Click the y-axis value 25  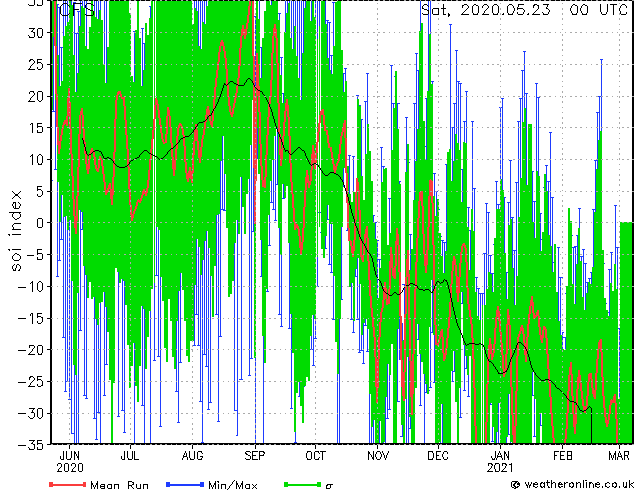35,65
